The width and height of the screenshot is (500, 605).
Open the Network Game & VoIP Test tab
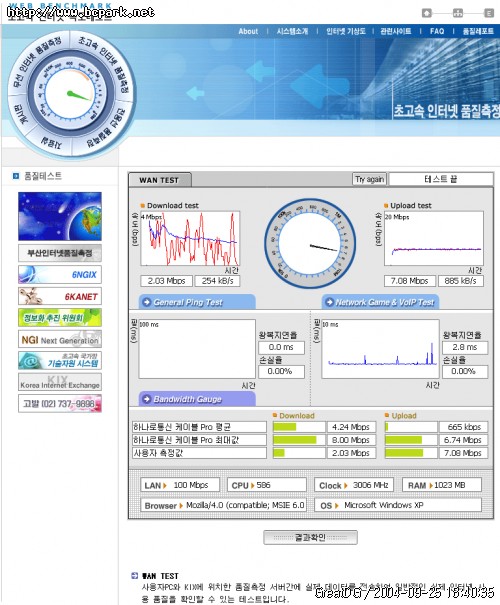point(380,302)
